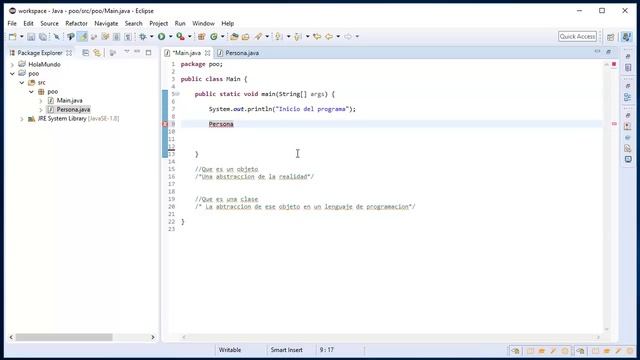Close the Main.java editor tab

(207, 53)
